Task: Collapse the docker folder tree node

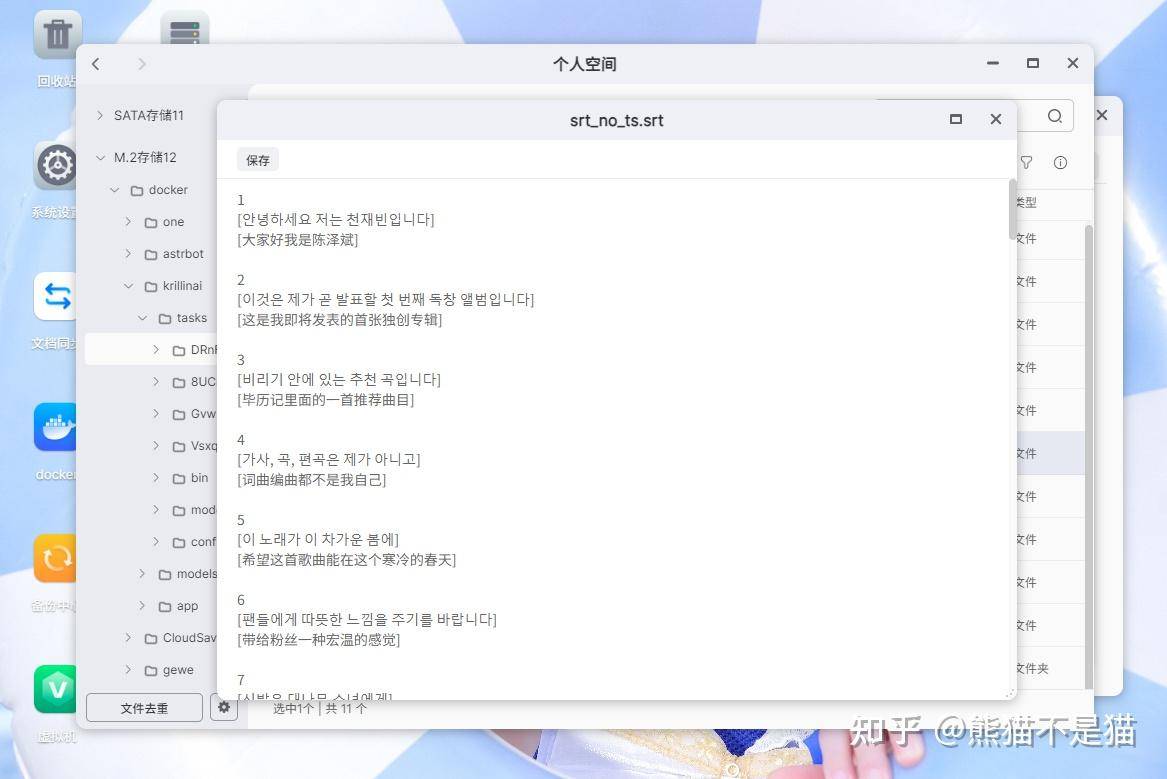Action: click(115, 190)
